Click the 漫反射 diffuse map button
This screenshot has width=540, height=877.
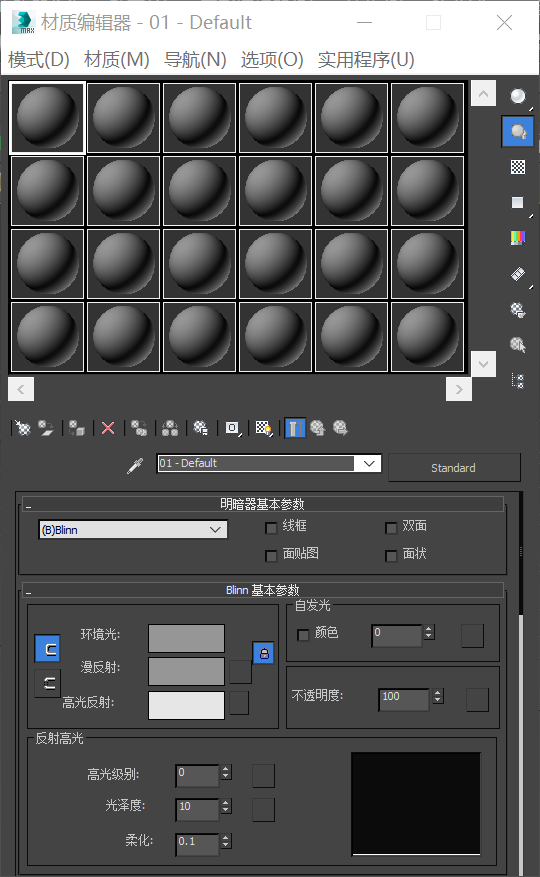241,672
